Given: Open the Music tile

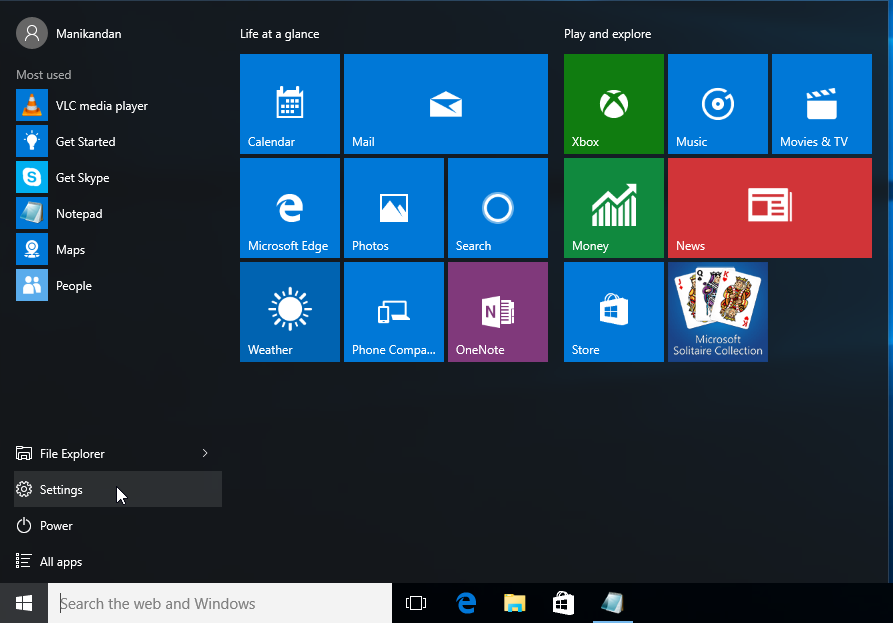Looking at the screenshot, I should (718, 104).
